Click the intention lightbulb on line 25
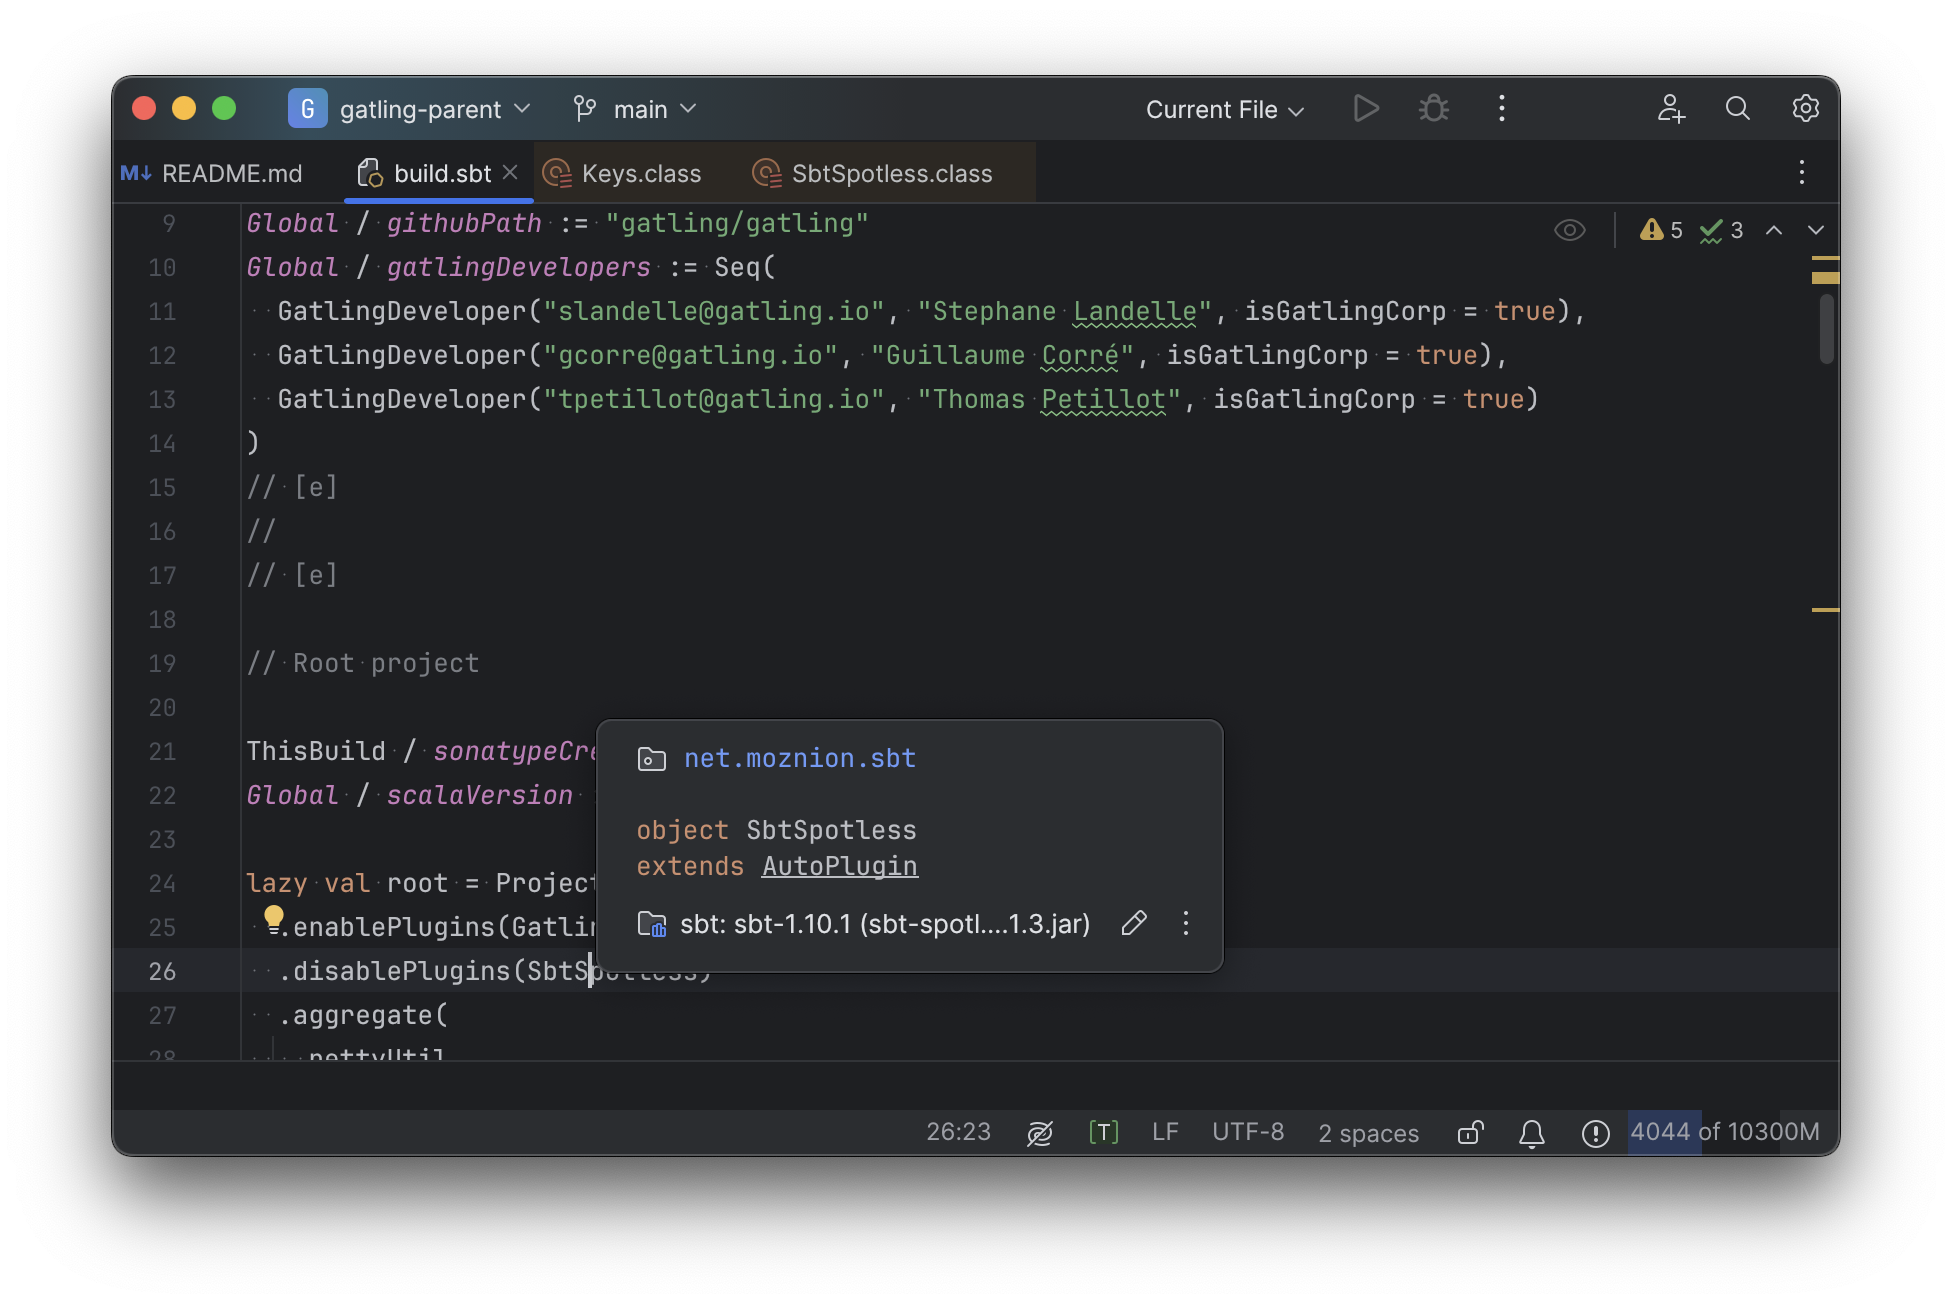This screenshot has width=1952, height=1304. 275,917
